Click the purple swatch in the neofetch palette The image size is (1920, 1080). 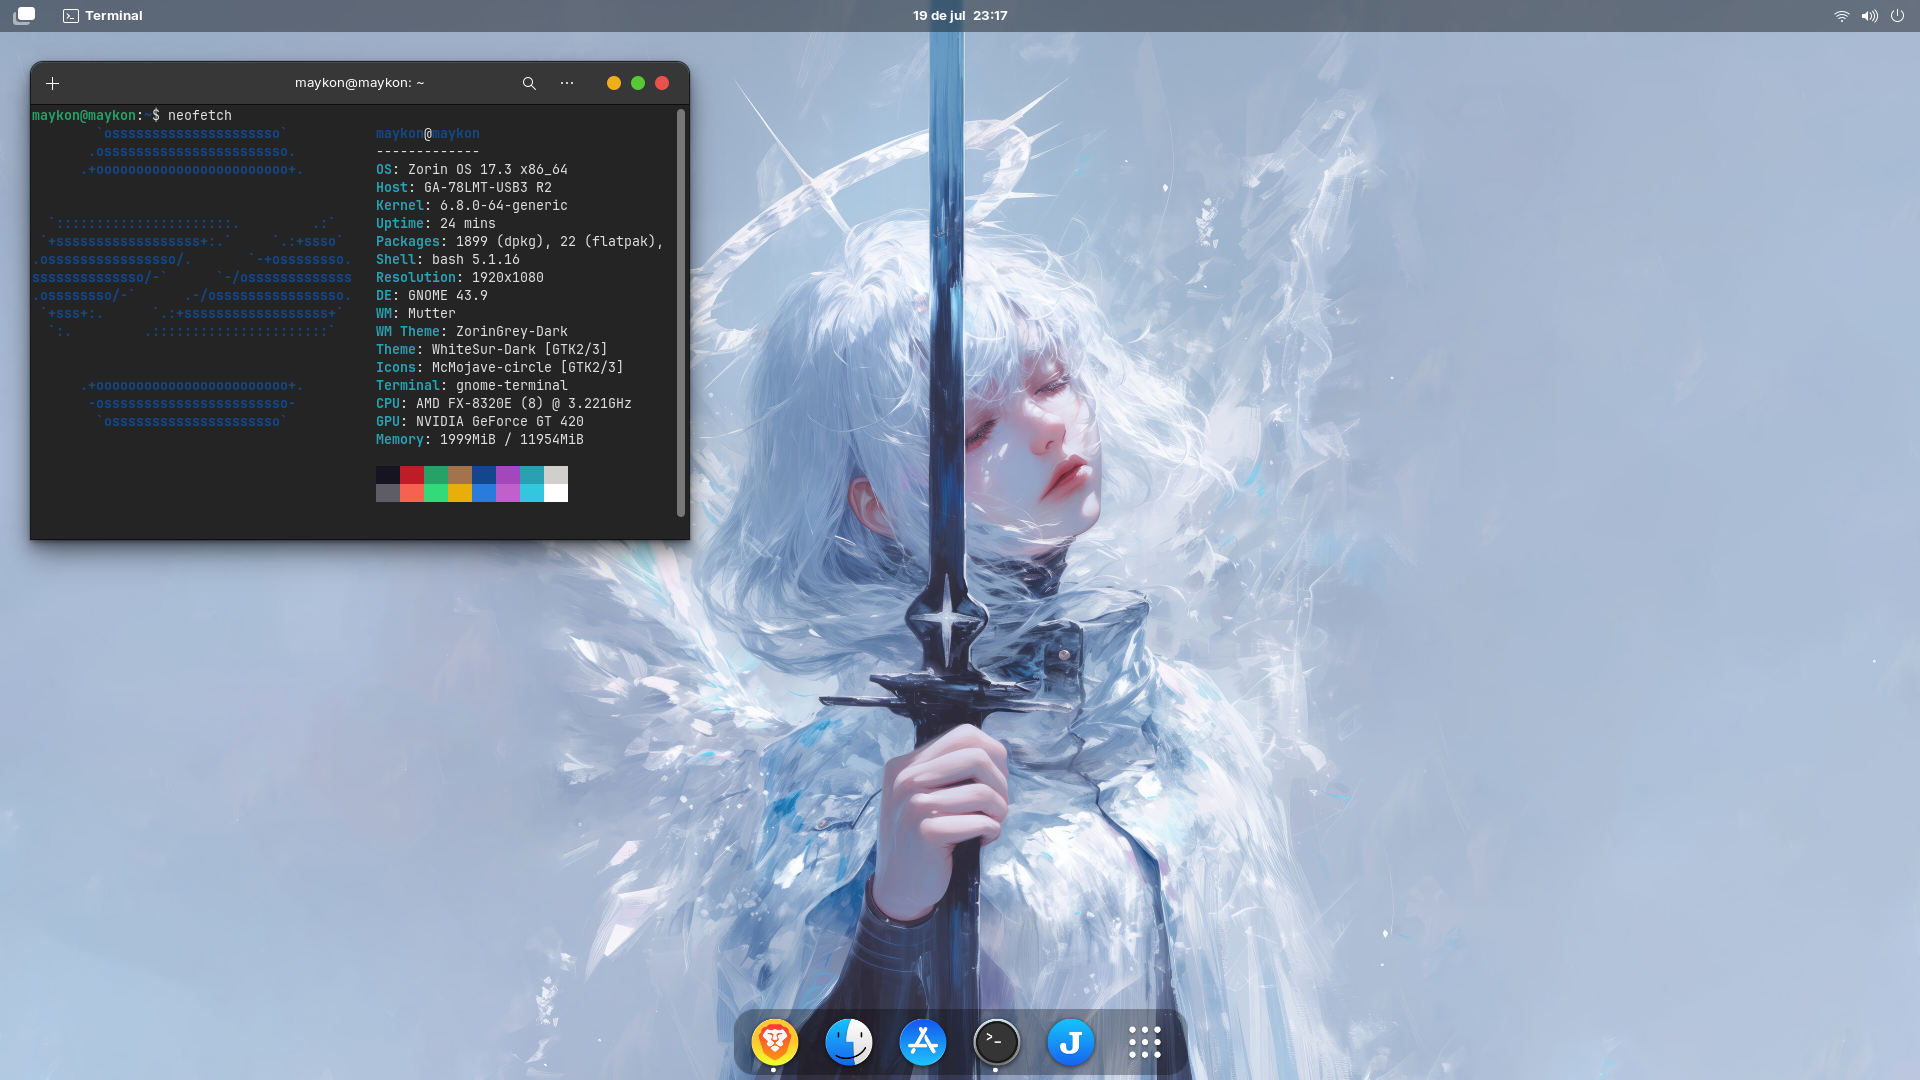508,475
